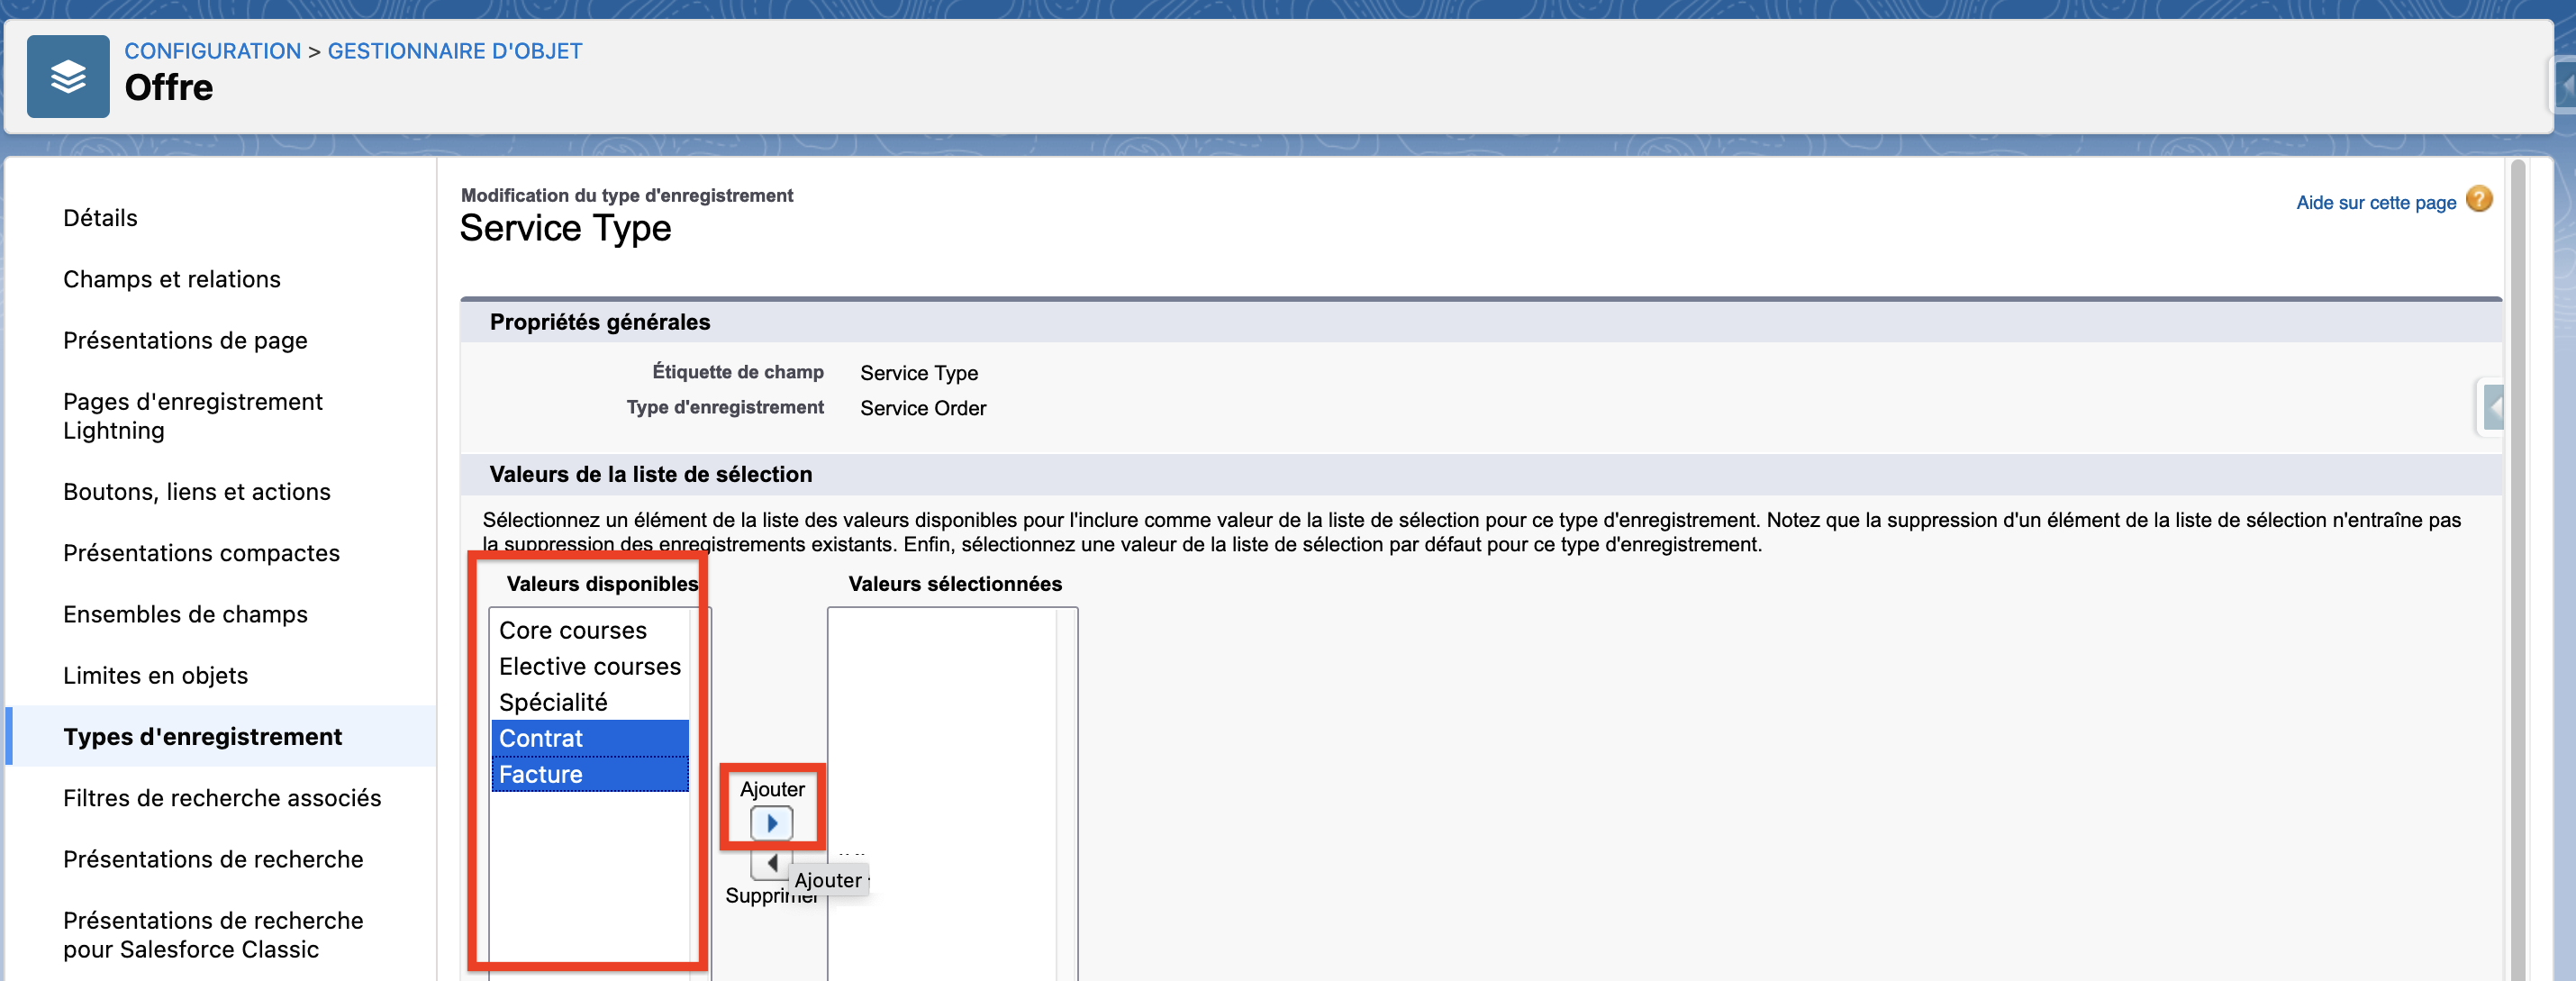Select Facture in available values list
2576x981 pixels.
[x=541, y=775]
